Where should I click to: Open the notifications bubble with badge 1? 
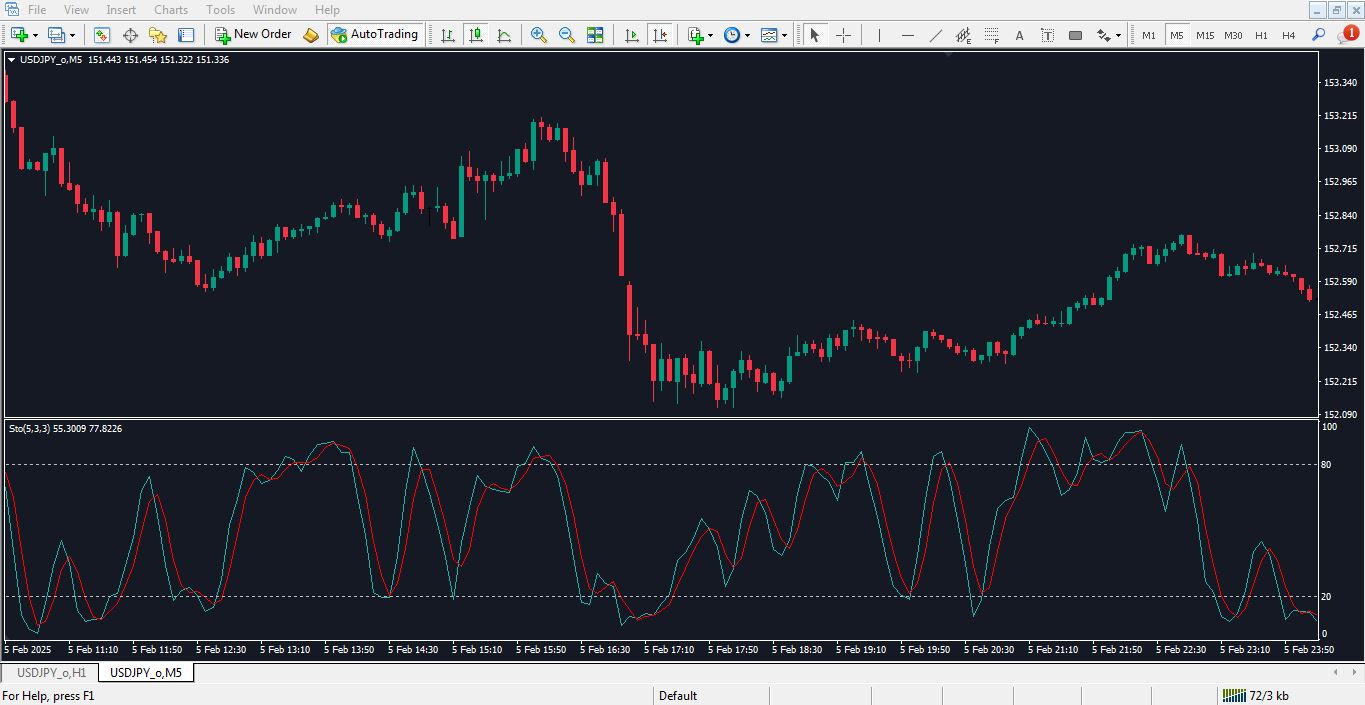tap(1347, 35)
